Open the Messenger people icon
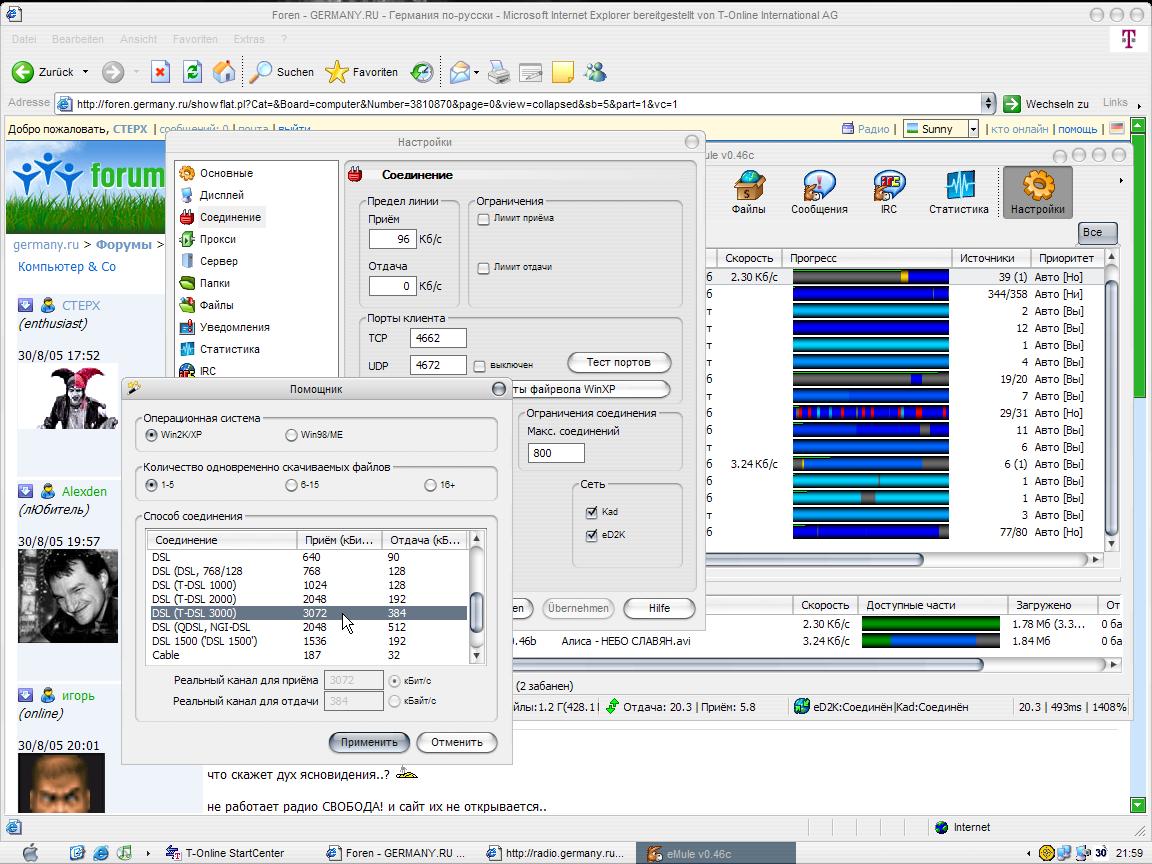1152x864 pixels. (595, 72)
